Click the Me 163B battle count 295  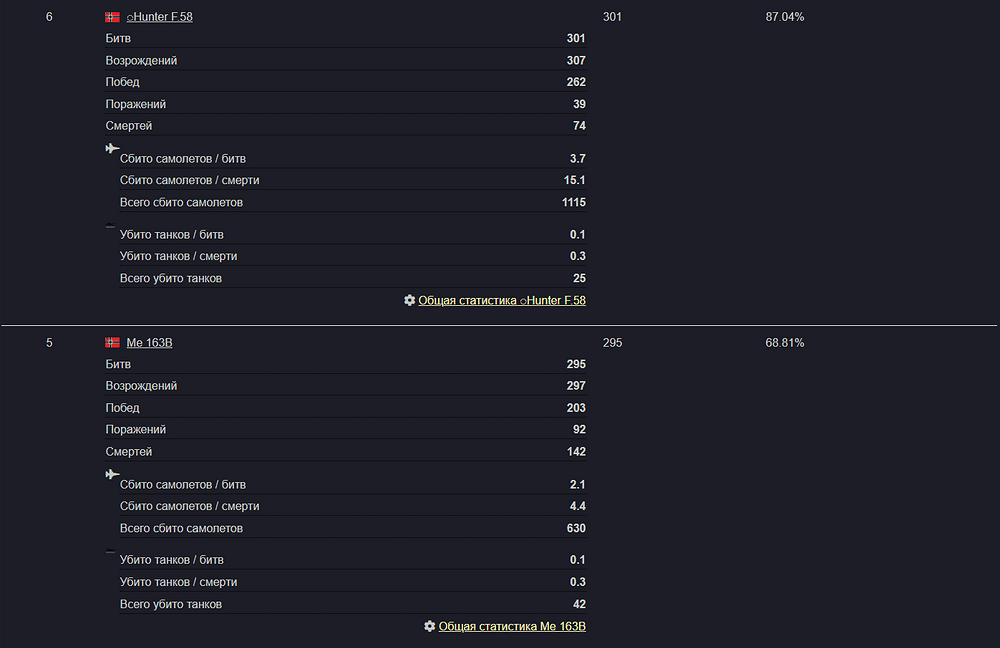click(x=612, y=342)
